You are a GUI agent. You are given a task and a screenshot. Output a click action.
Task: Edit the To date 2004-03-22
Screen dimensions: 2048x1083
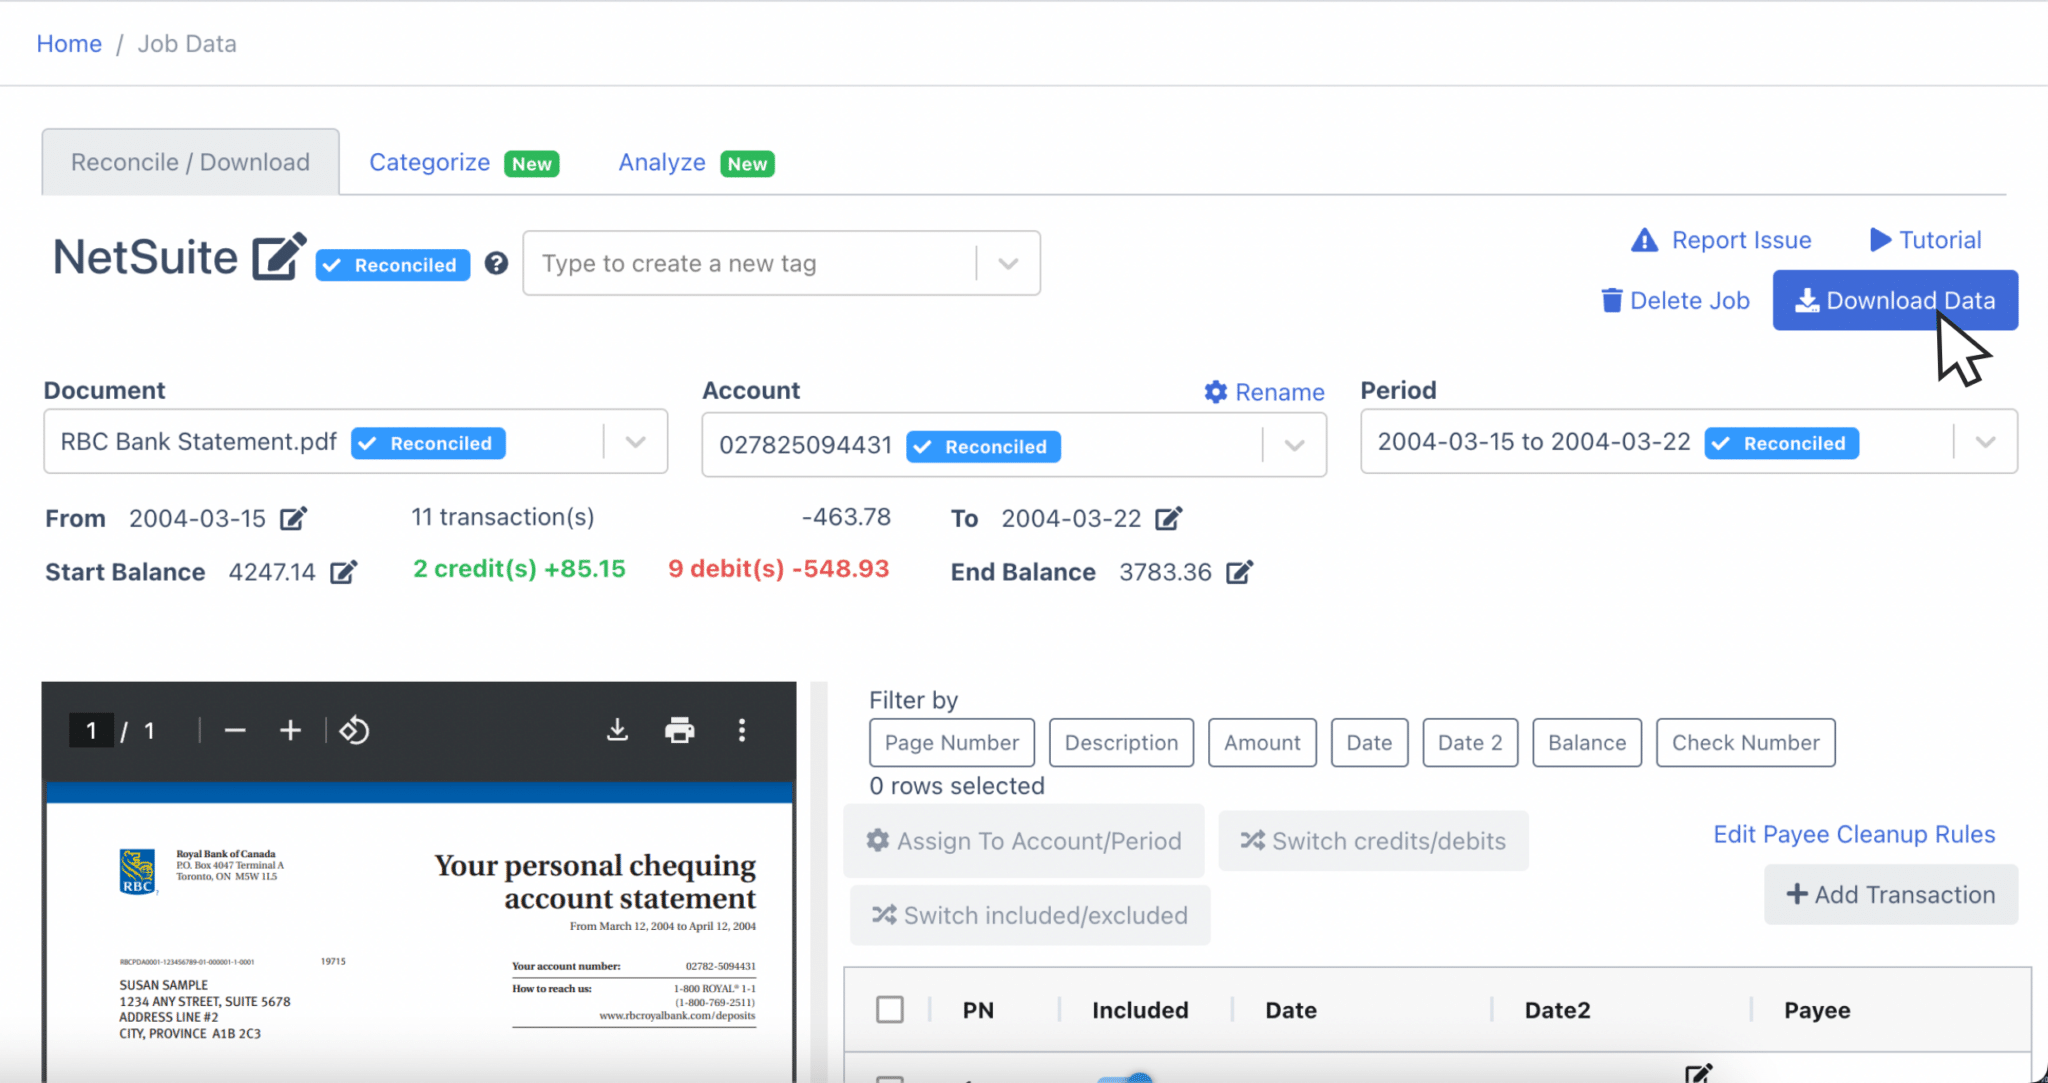[x=1167, y=518]
